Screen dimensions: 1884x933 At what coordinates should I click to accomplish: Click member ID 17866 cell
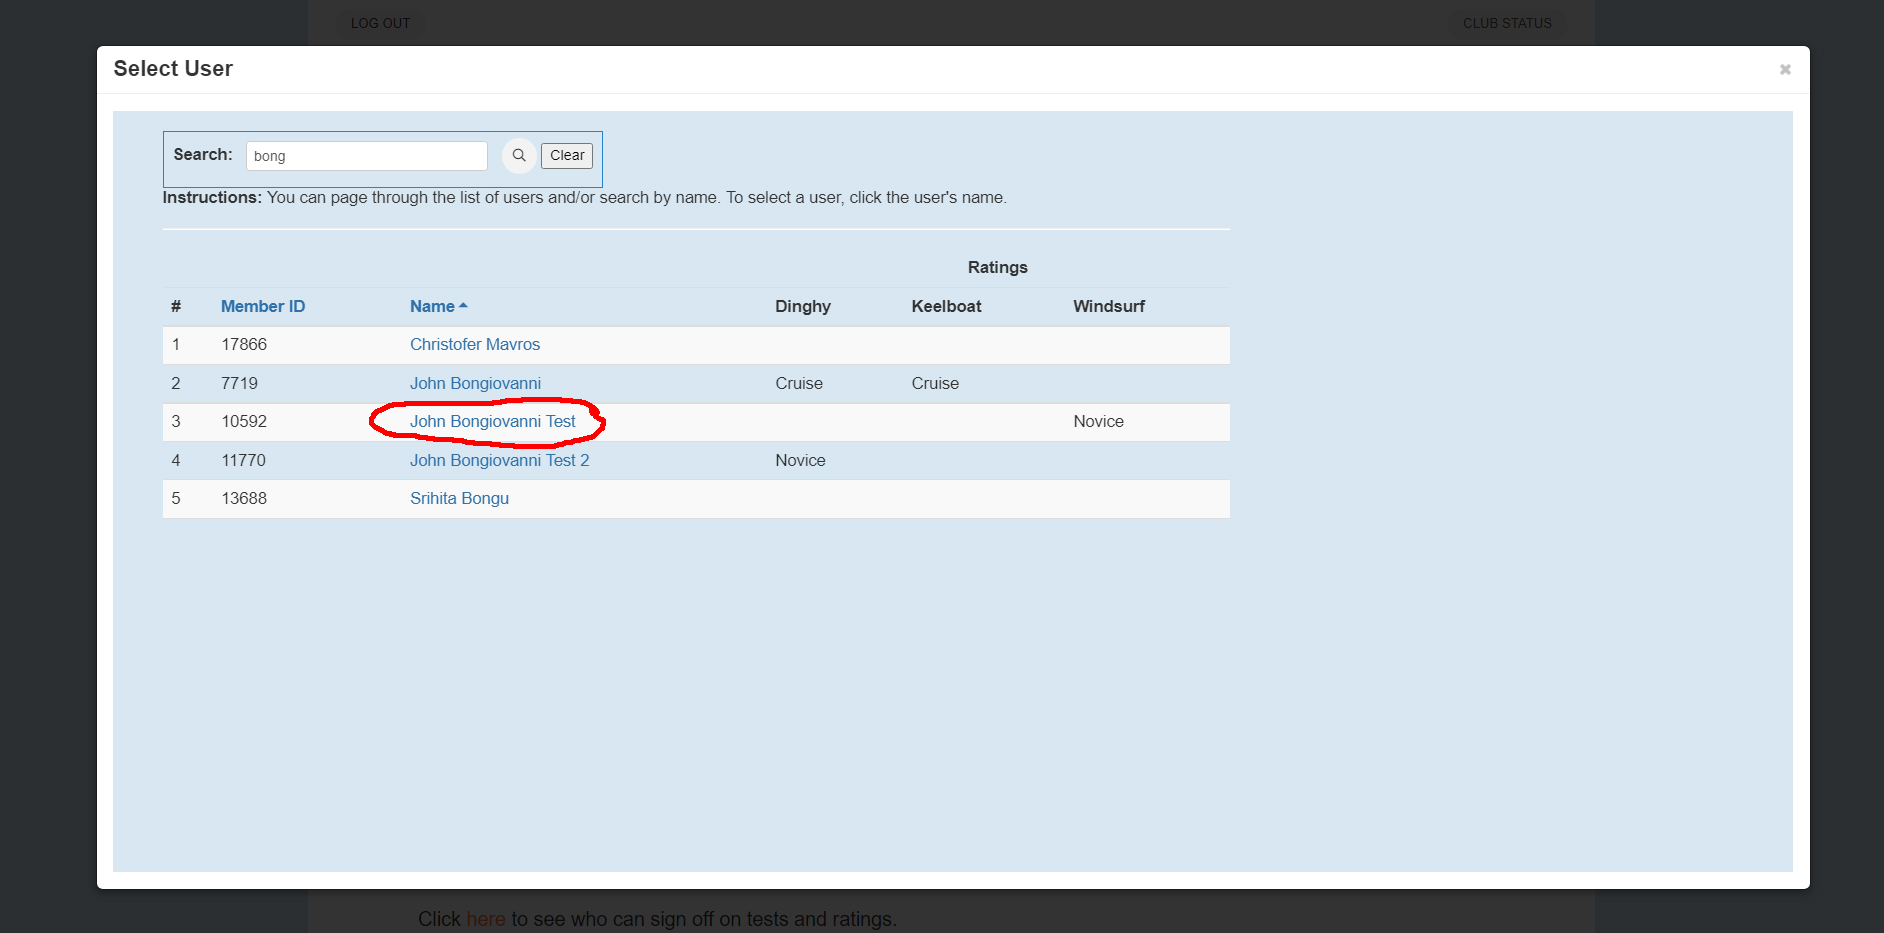pyautogui.click(x=244, y=344)
